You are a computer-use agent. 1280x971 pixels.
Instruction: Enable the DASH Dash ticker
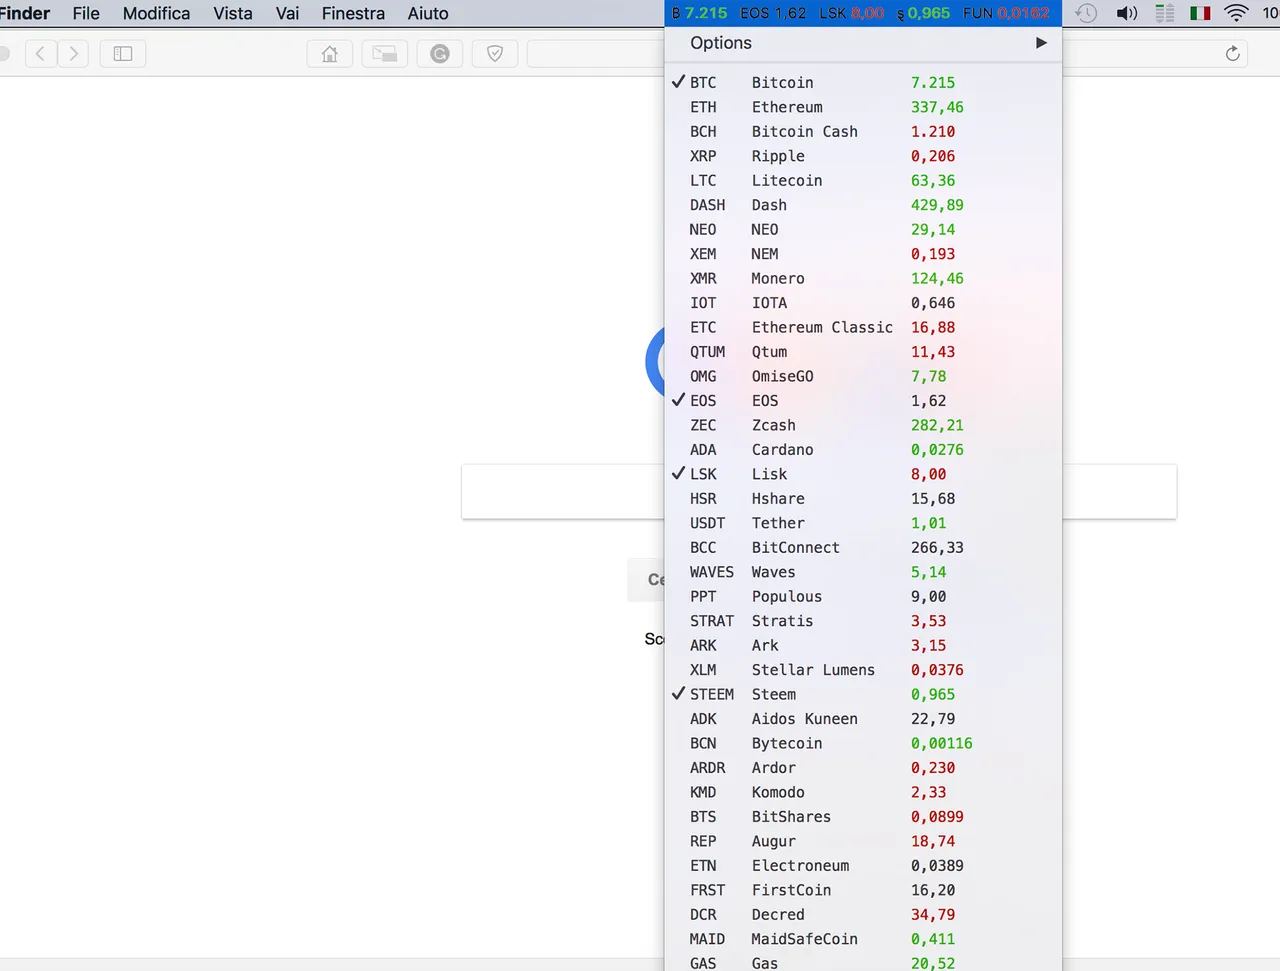coord(863,205)
